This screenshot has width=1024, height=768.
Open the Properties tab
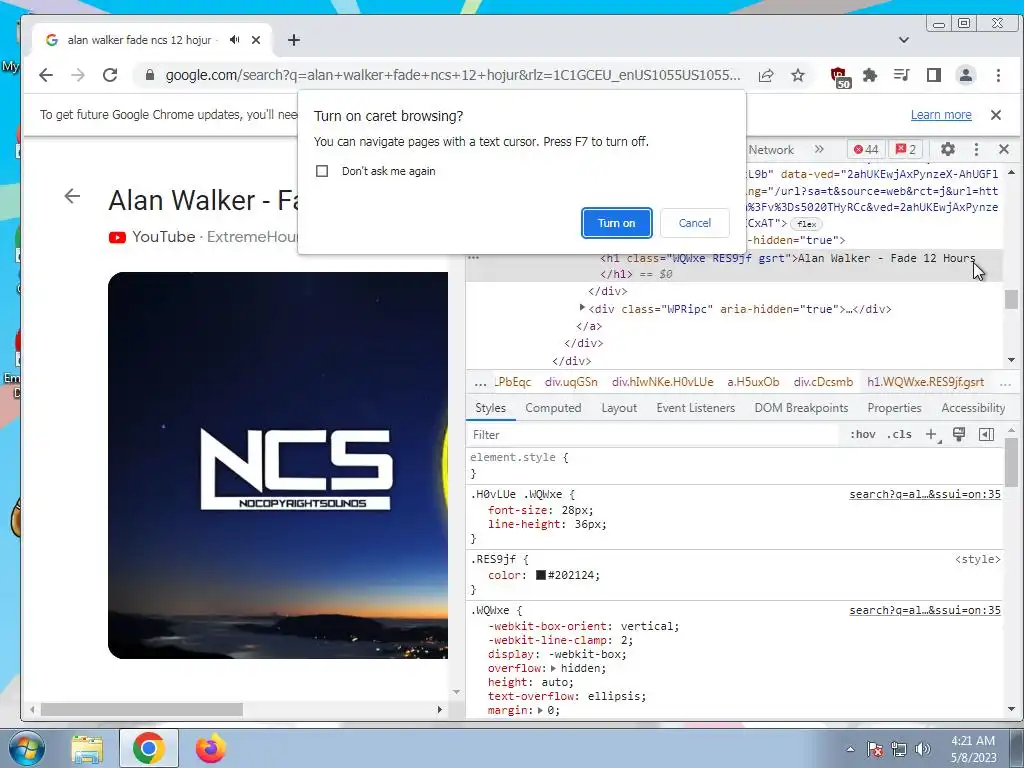pos(894,408)
